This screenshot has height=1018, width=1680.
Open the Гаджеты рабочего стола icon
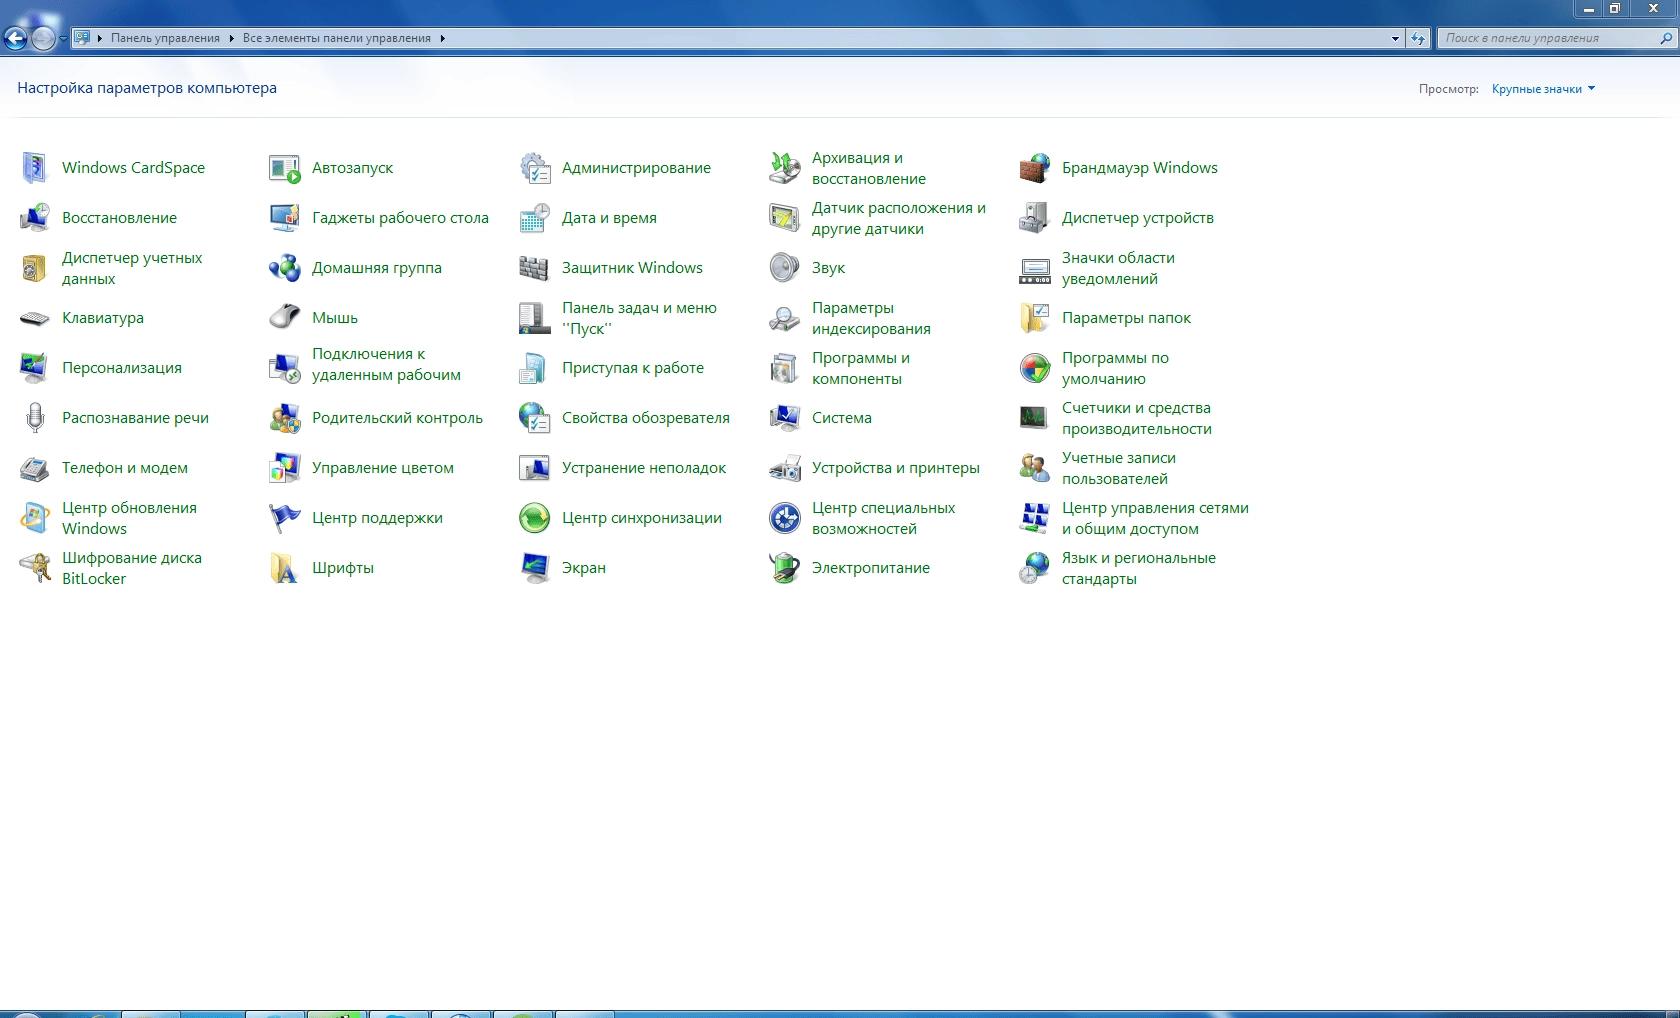tap(285, 218)
